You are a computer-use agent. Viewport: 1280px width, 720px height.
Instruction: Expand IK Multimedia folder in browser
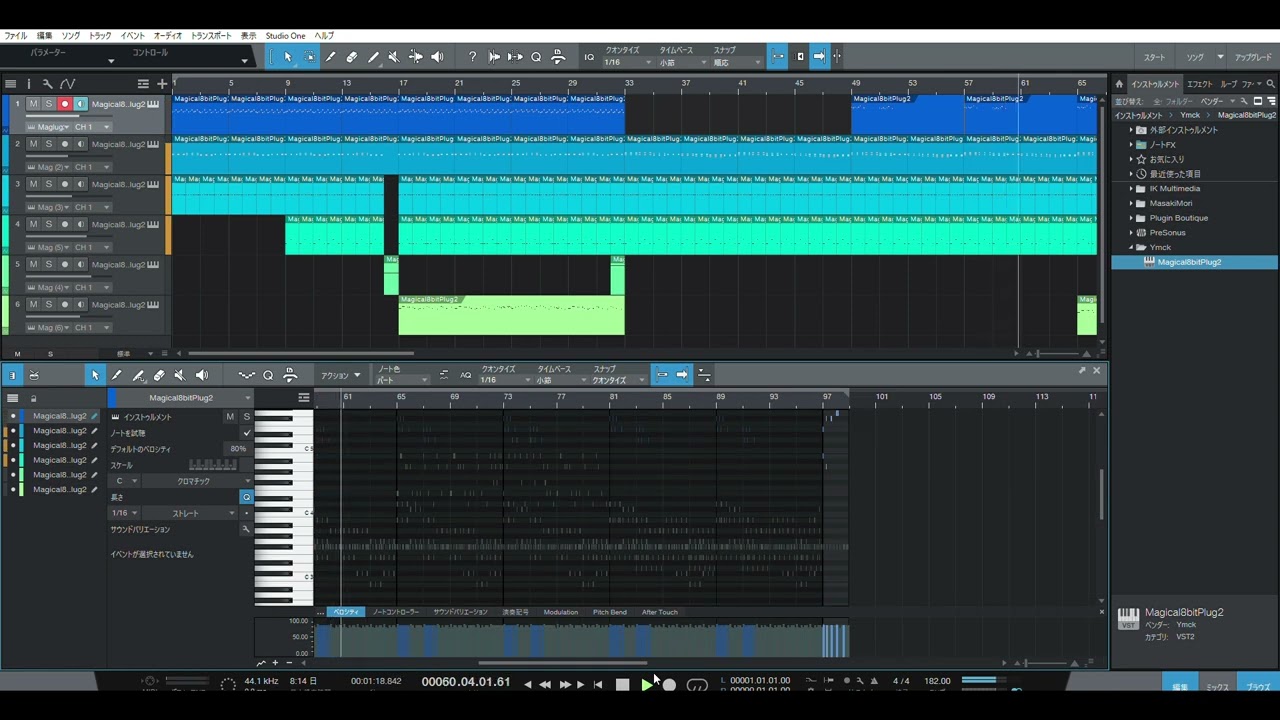[x=1131, y=188]
